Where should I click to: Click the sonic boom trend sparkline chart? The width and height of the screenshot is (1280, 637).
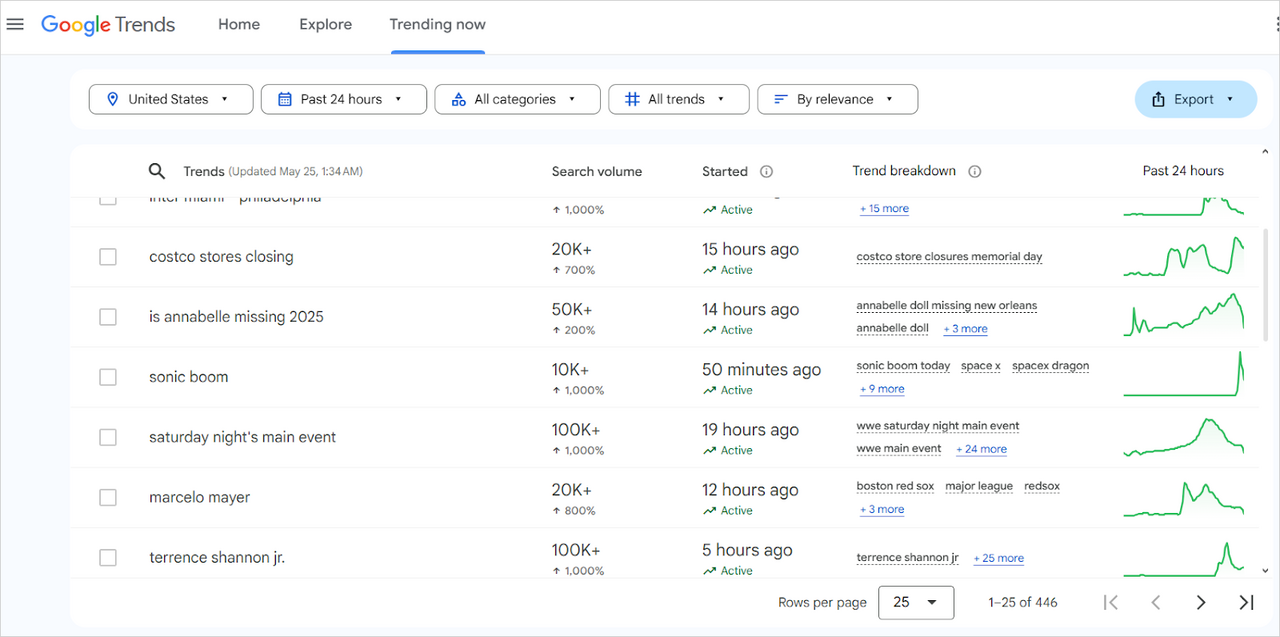[1183, 376]
